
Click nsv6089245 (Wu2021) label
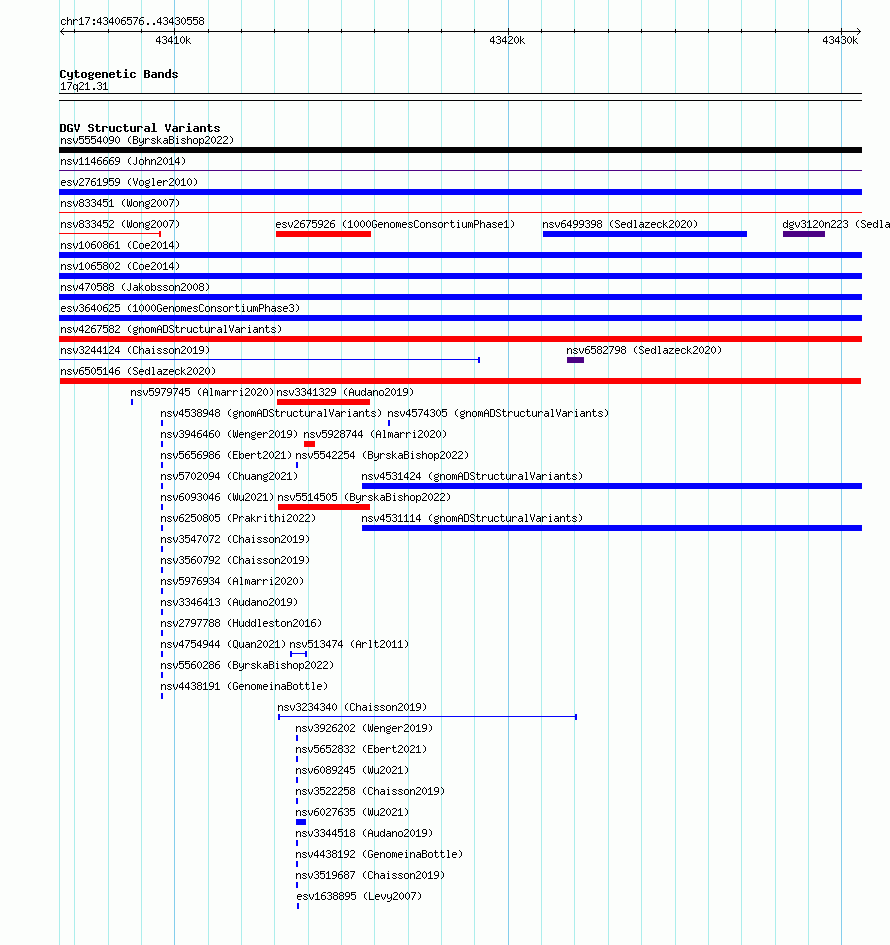point(352,771)
